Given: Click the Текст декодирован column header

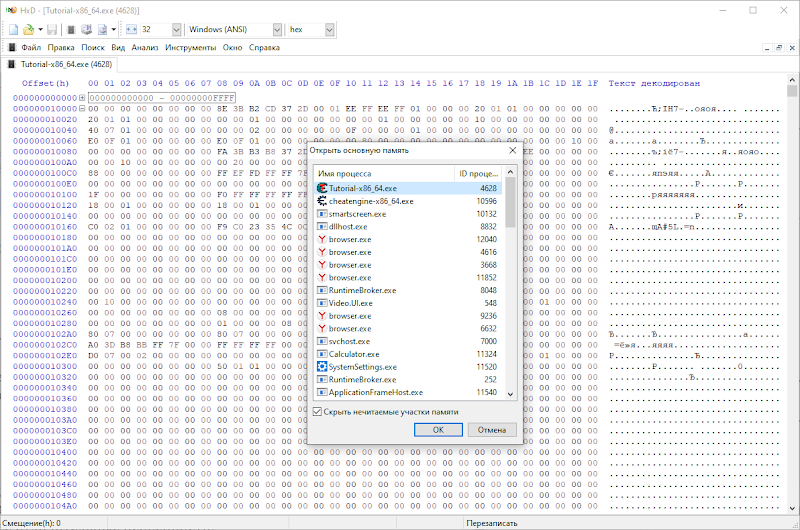Looking at the screenshot, I should (654, 83).
